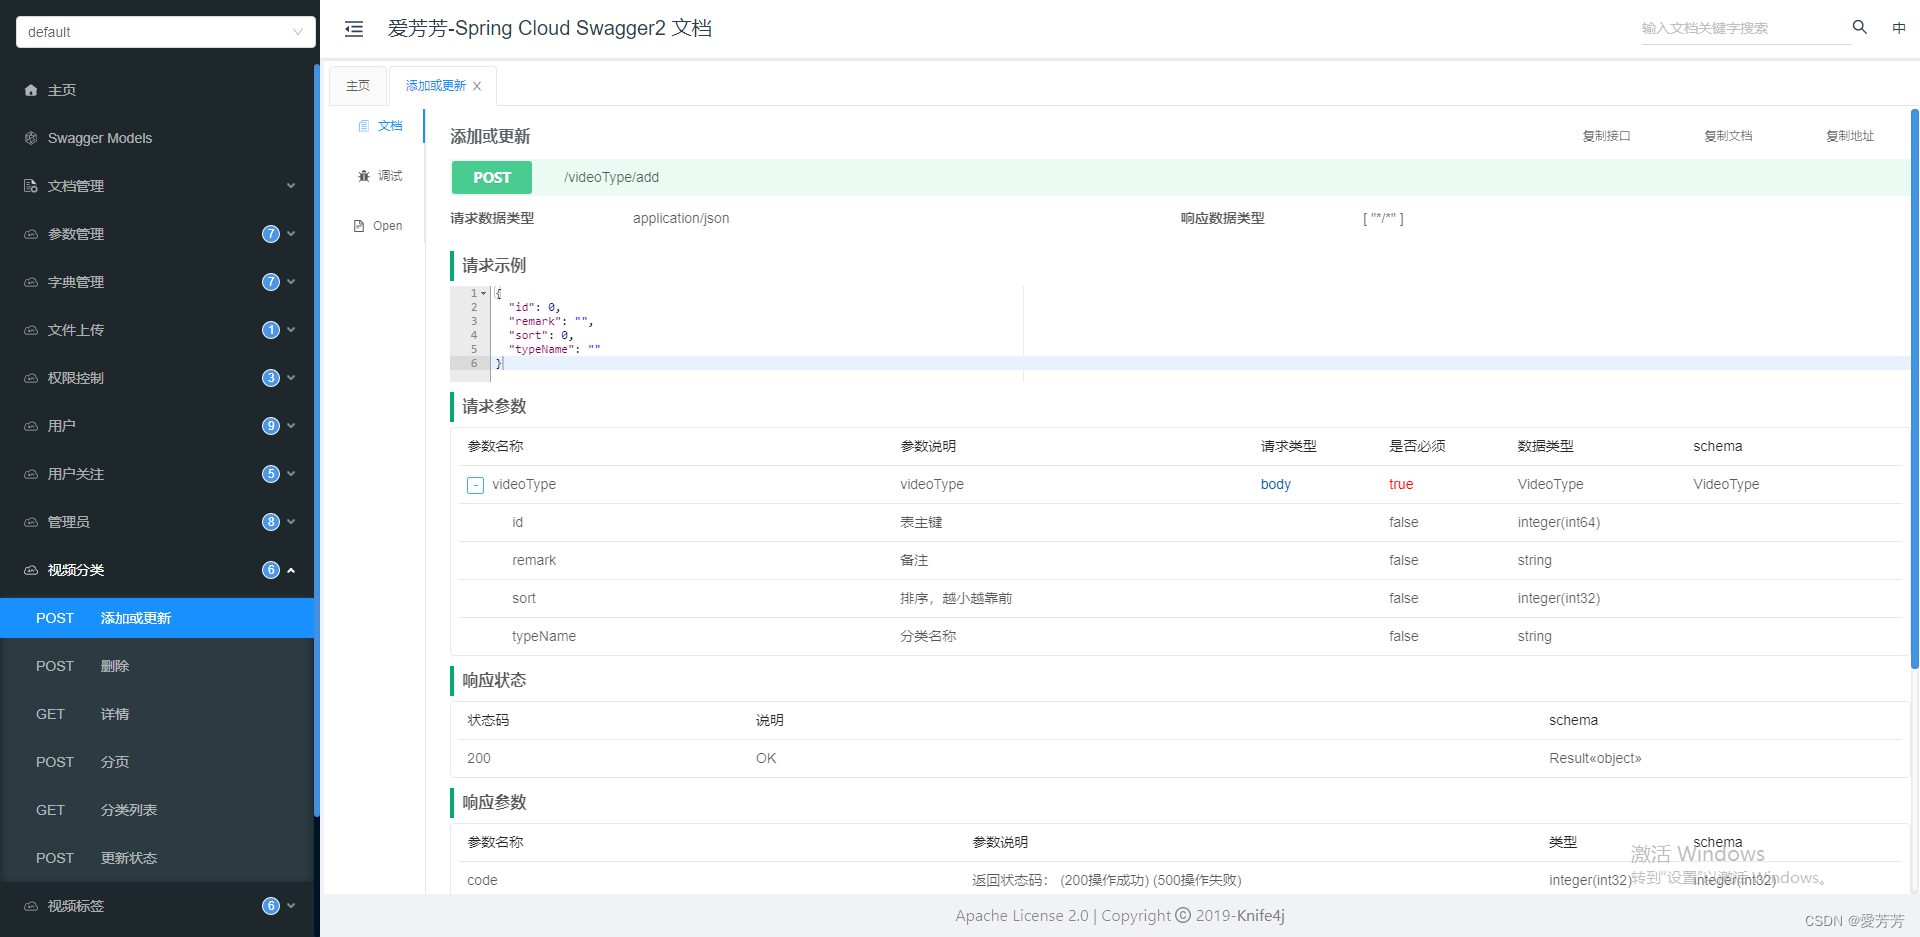This screenshot has height=937, width=1920.
Task: Click the home icon beside 主页
Action: pyautogui.click(x=31, y=90)
